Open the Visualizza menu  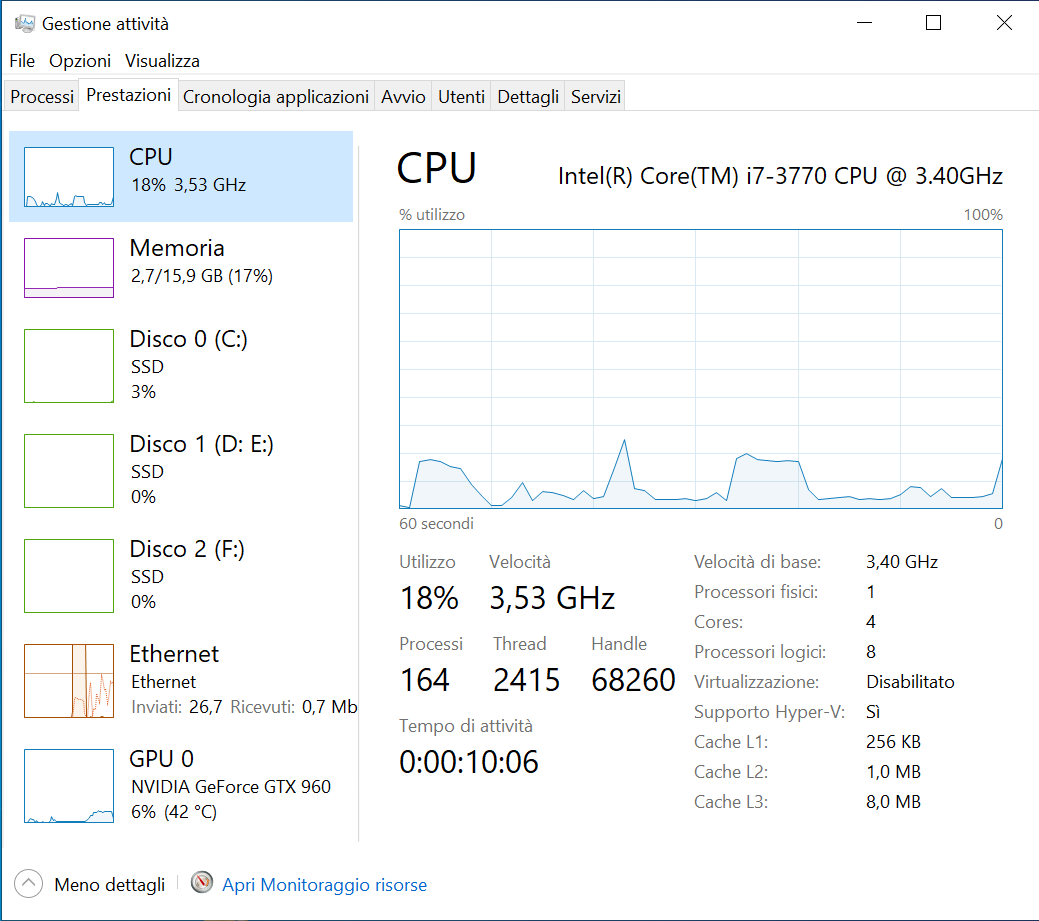162,61
